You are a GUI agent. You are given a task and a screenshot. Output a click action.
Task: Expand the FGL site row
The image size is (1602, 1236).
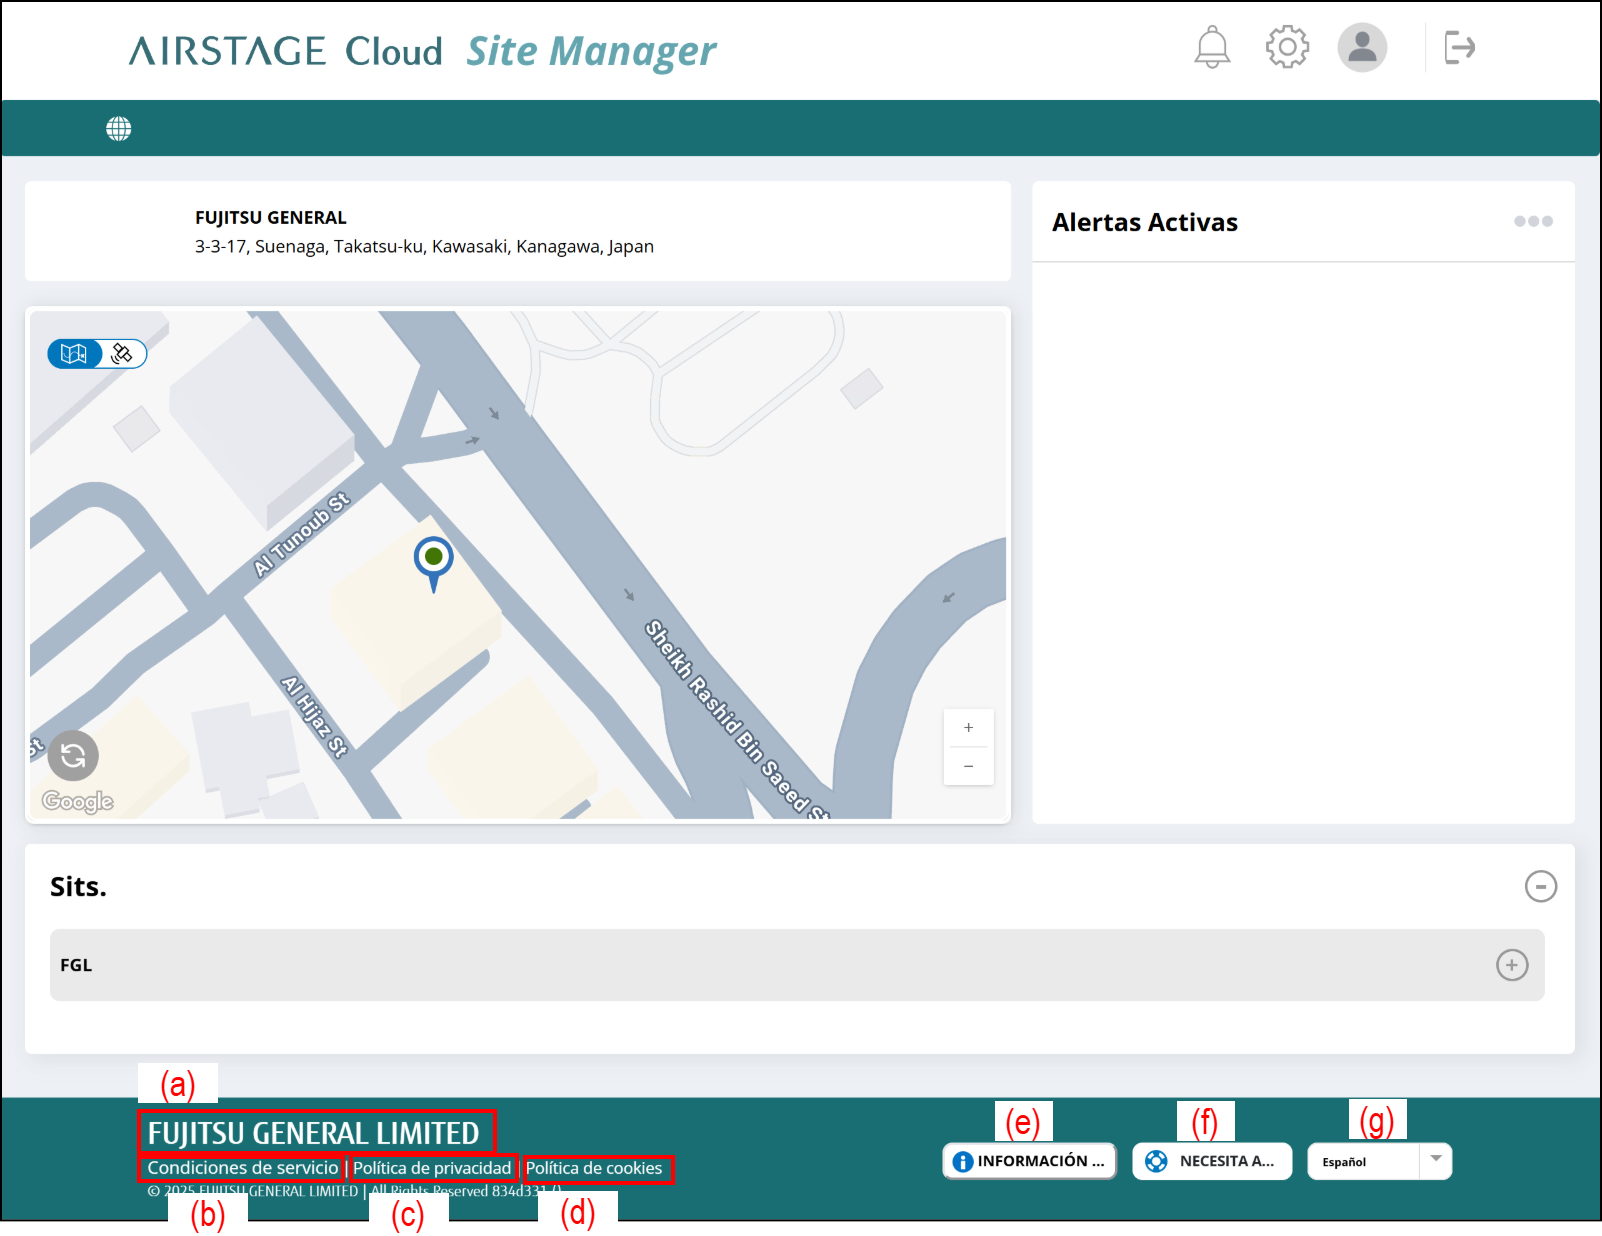click(x=1511, y=965)
